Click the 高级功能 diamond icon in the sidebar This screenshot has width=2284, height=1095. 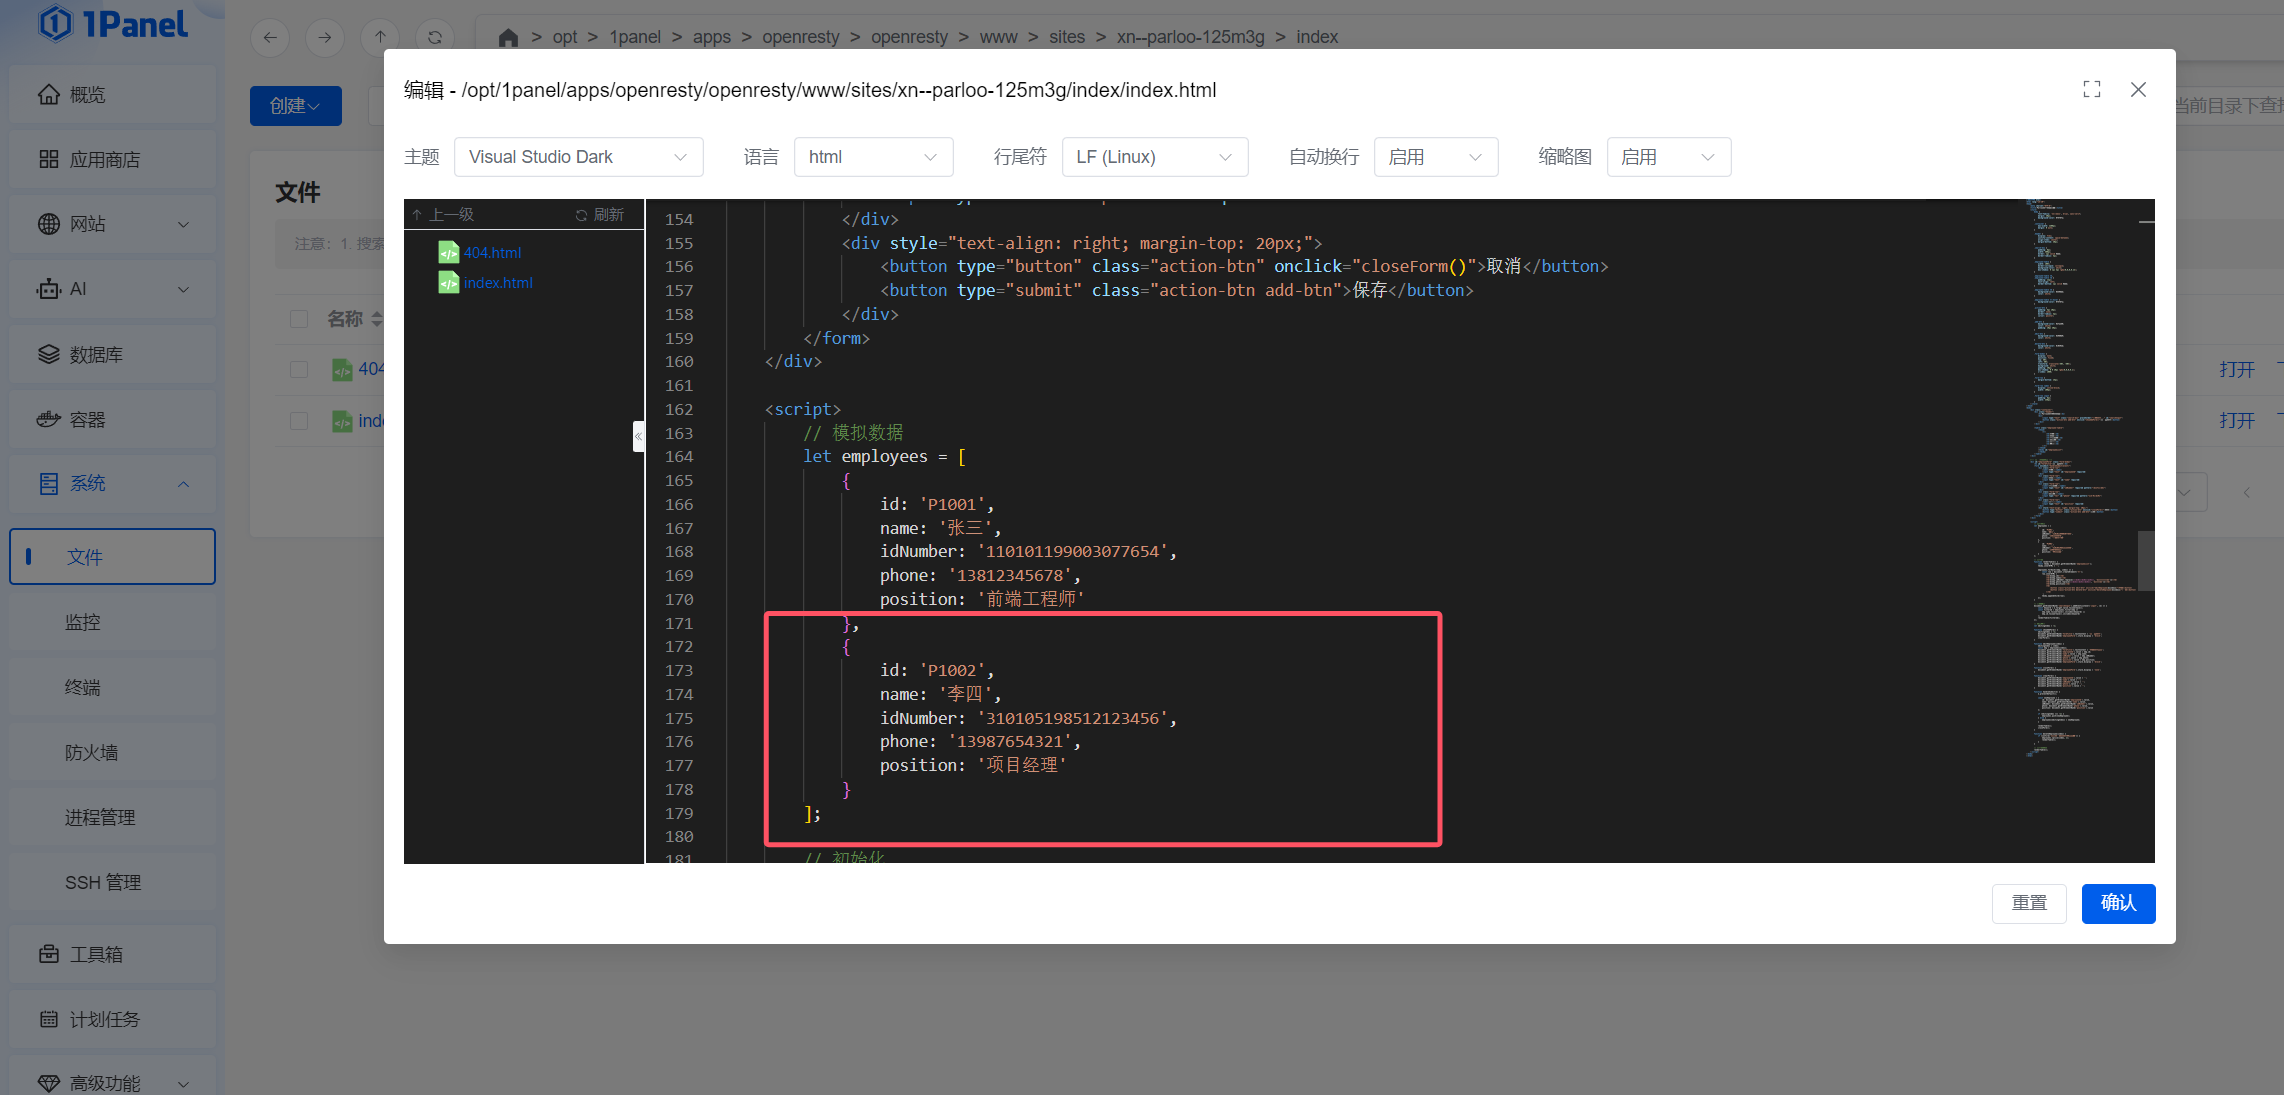(48, 1083)
